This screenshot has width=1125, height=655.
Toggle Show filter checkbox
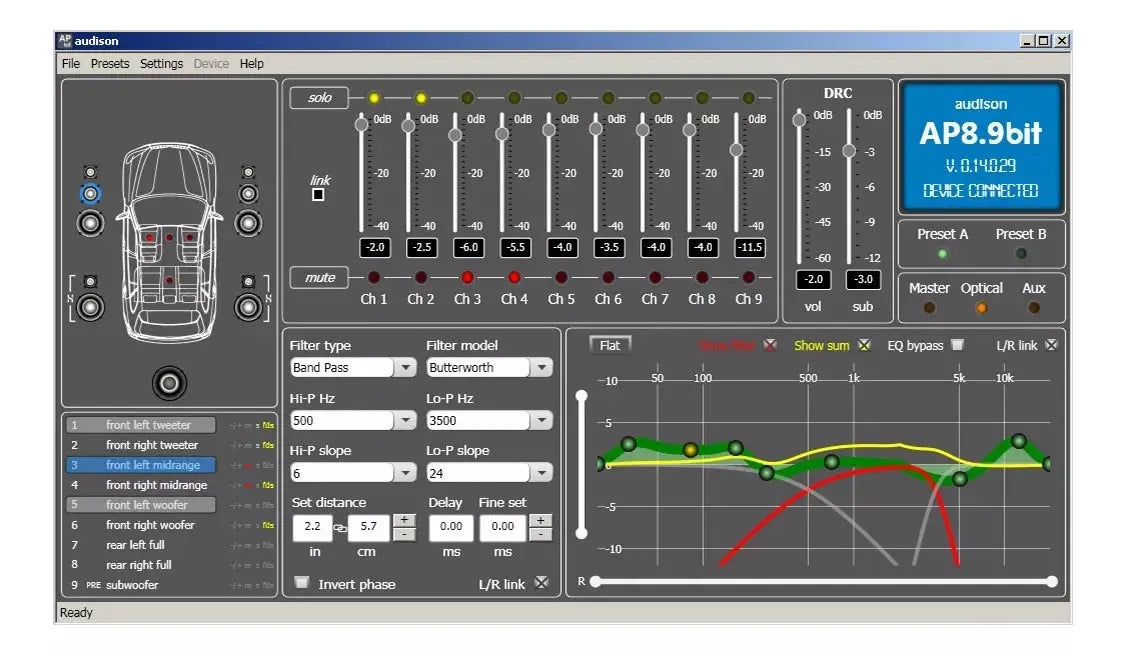(770, 345)
